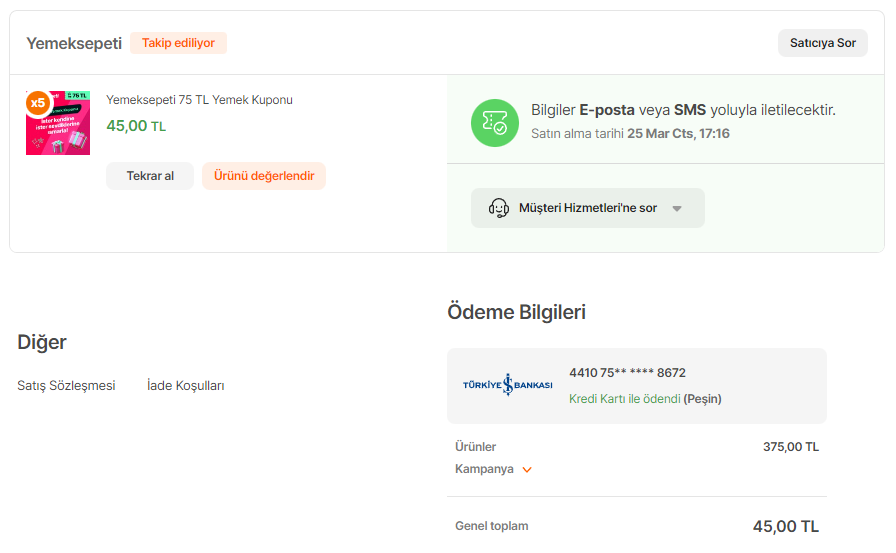Click the Genel toplam 45,00 TL amount
Viewport: 896px width, 553px height.
point(785,527)
